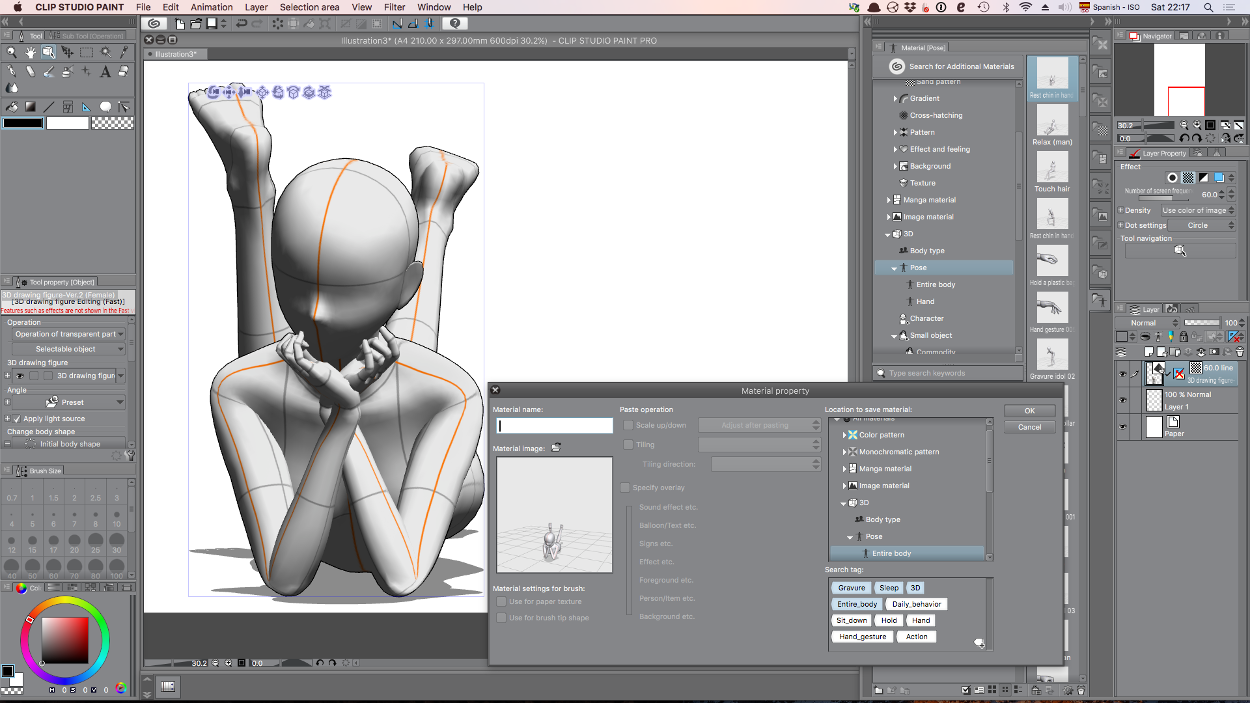The height and width of the screenshot is (703, 1250).
Task: Select the Eraser tool
Action: 29,70
